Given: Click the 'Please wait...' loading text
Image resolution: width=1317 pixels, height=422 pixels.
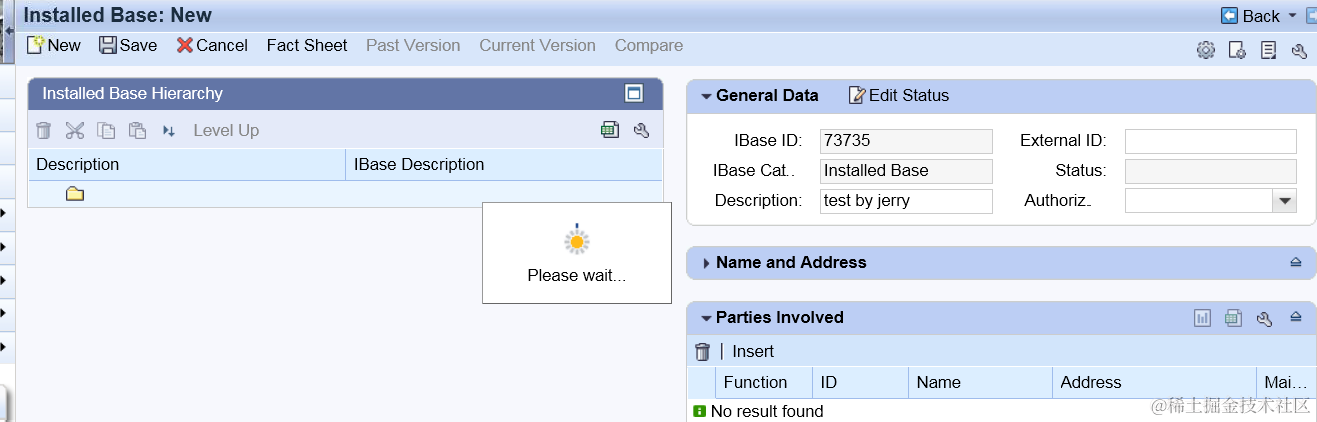Looking at the screenshot, I should coord(576,275).
